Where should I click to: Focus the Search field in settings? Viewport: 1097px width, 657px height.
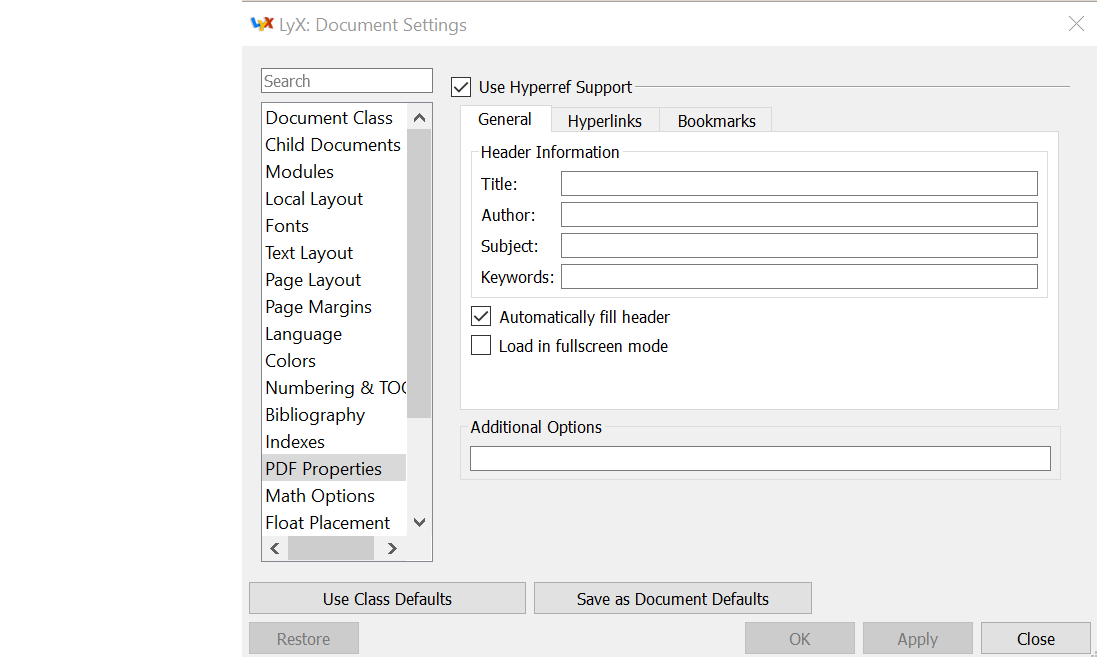(x=347, y=80)
